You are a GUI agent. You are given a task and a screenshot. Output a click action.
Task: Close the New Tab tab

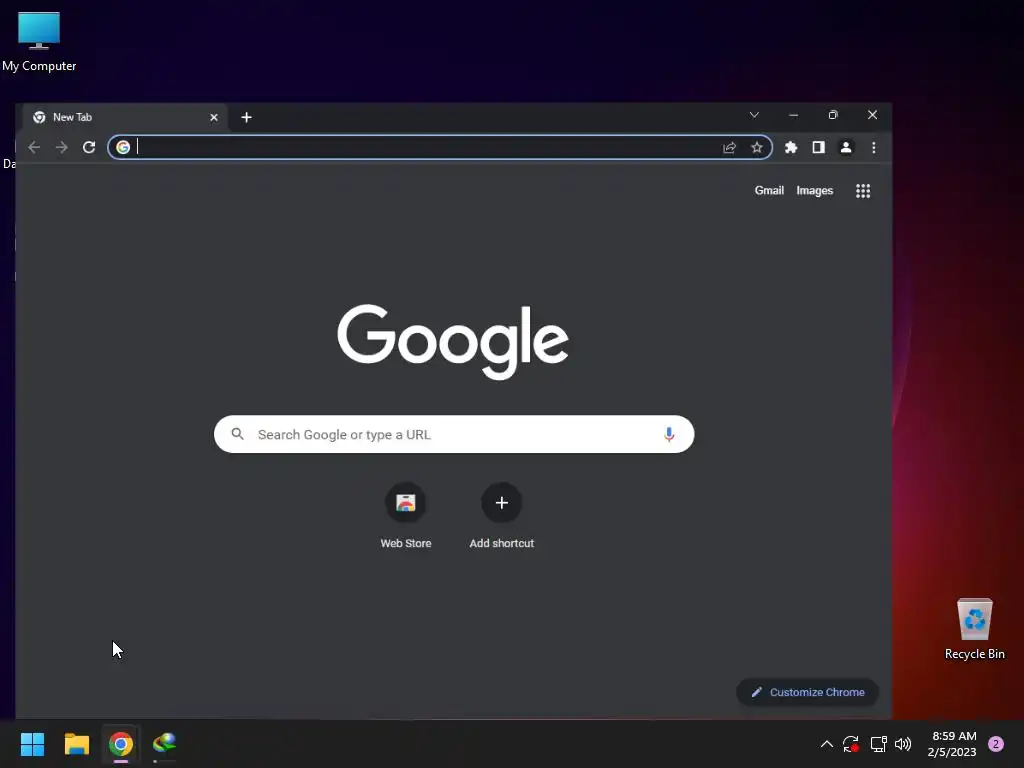click(x=214, y=118)
